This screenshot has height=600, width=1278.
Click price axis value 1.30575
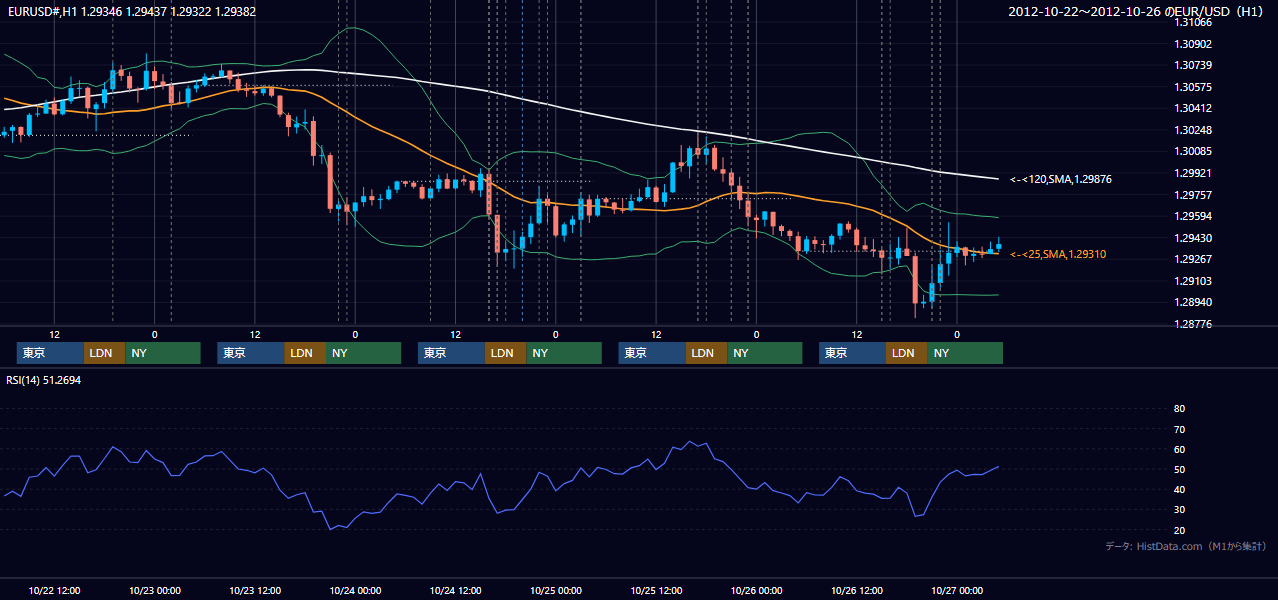click(x=1192, y=87)
